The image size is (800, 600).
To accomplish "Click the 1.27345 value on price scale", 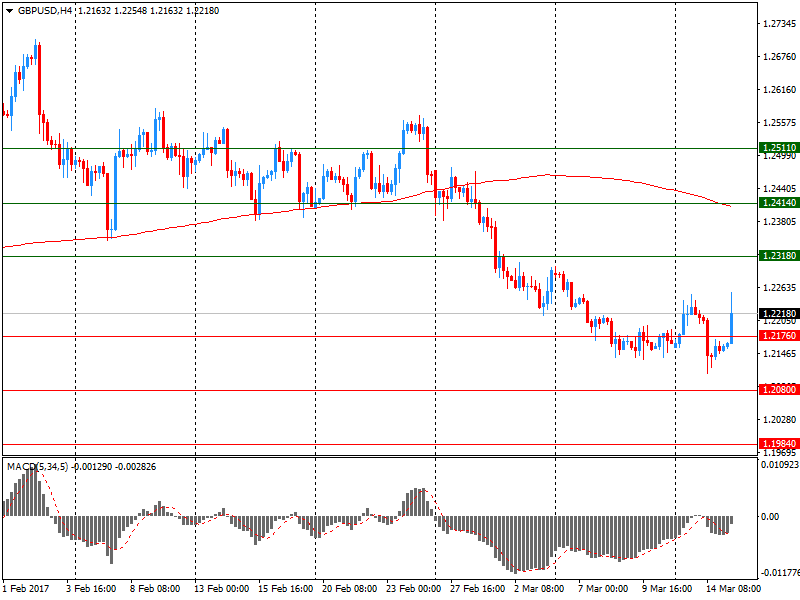I will (x=778, y=22).
